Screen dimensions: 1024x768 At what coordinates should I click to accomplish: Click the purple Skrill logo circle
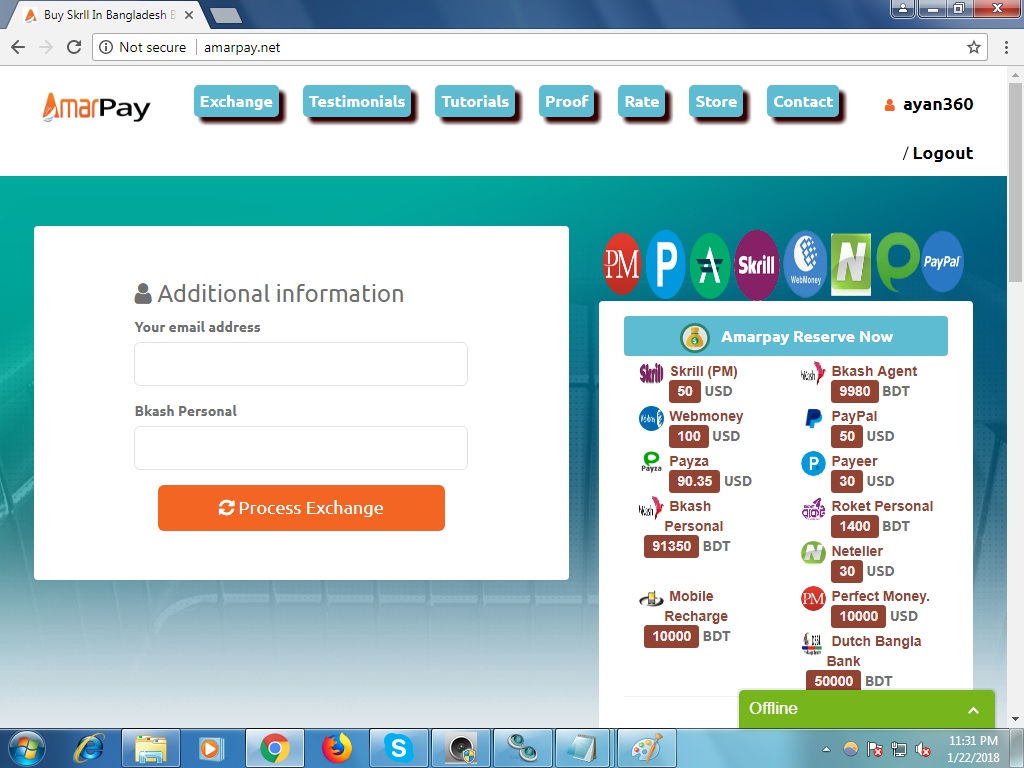[756, 264]
